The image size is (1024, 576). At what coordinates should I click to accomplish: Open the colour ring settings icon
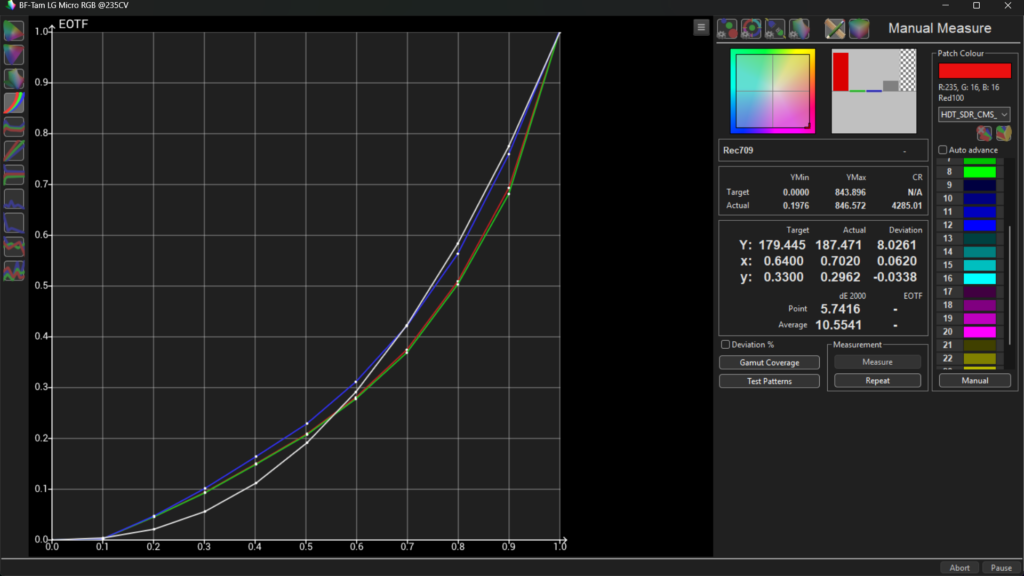(751, 29)
